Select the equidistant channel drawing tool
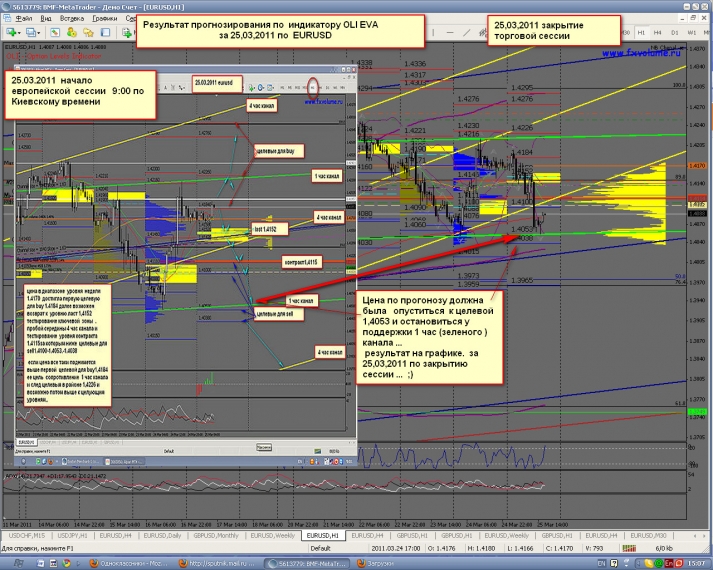The width and height of the screenshot is (713, 570). 482,33
